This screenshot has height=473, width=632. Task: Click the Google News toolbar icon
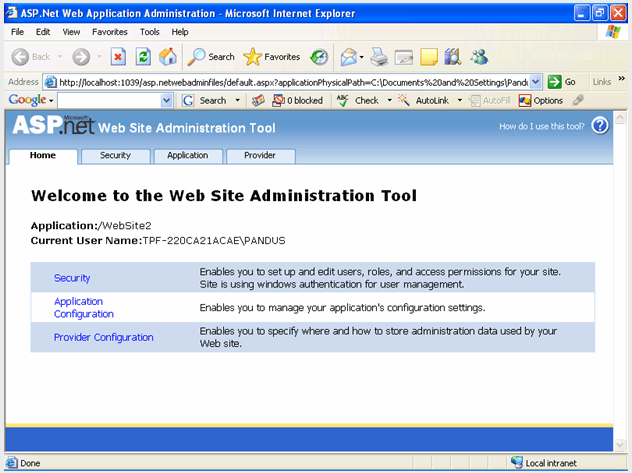tap(258, 100)
